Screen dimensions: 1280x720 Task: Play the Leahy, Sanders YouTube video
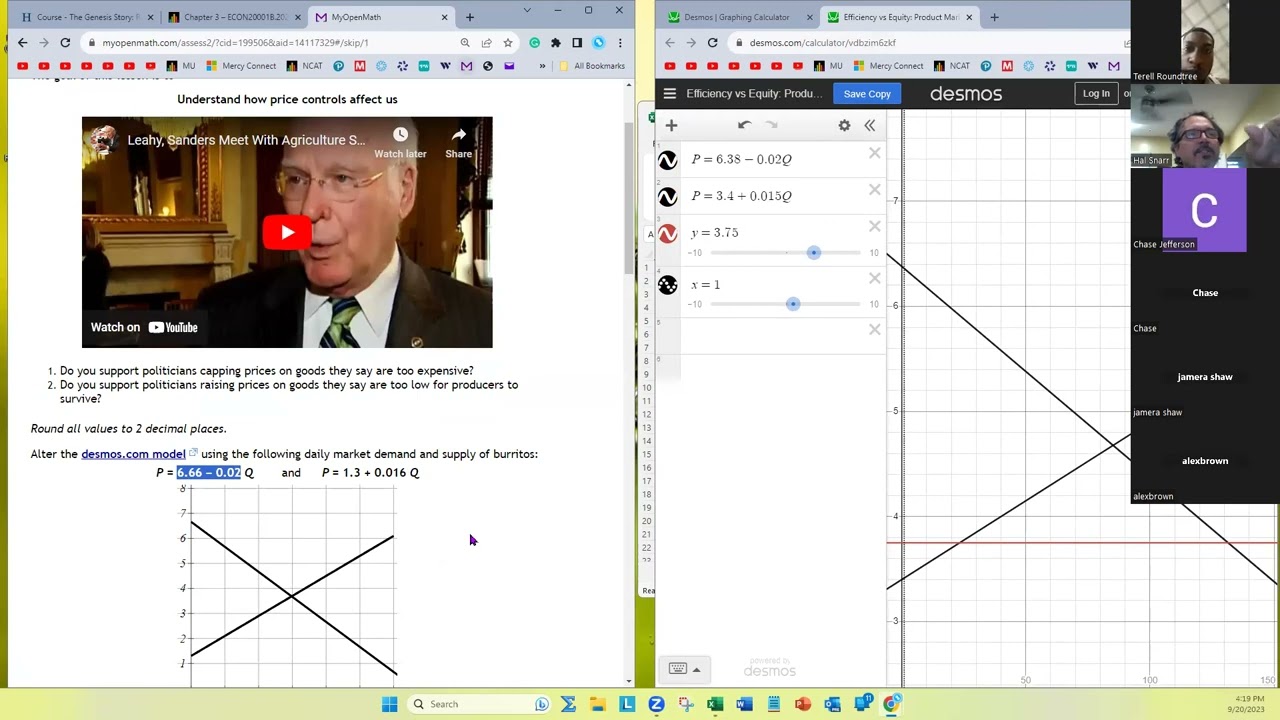(287, 233)
